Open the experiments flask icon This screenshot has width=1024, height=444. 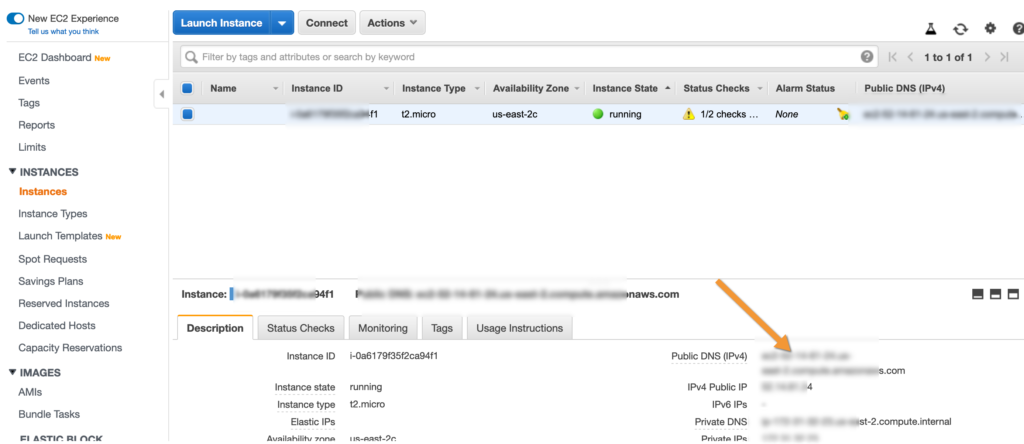(931, 30)
